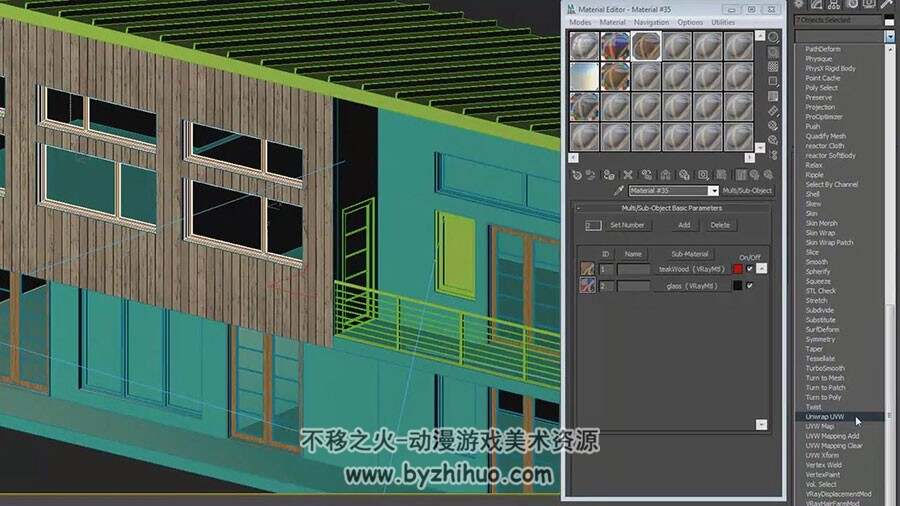Click the Delete sub-material button
Image resolution: width=900 pixels, height=506 pixels.
click(720, 225)
